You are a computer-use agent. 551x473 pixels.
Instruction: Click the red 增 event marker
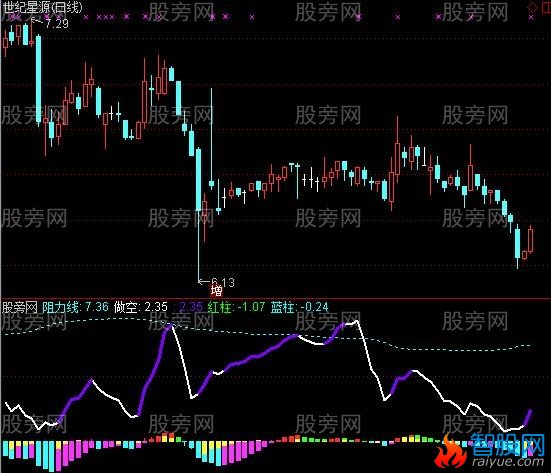216,291
